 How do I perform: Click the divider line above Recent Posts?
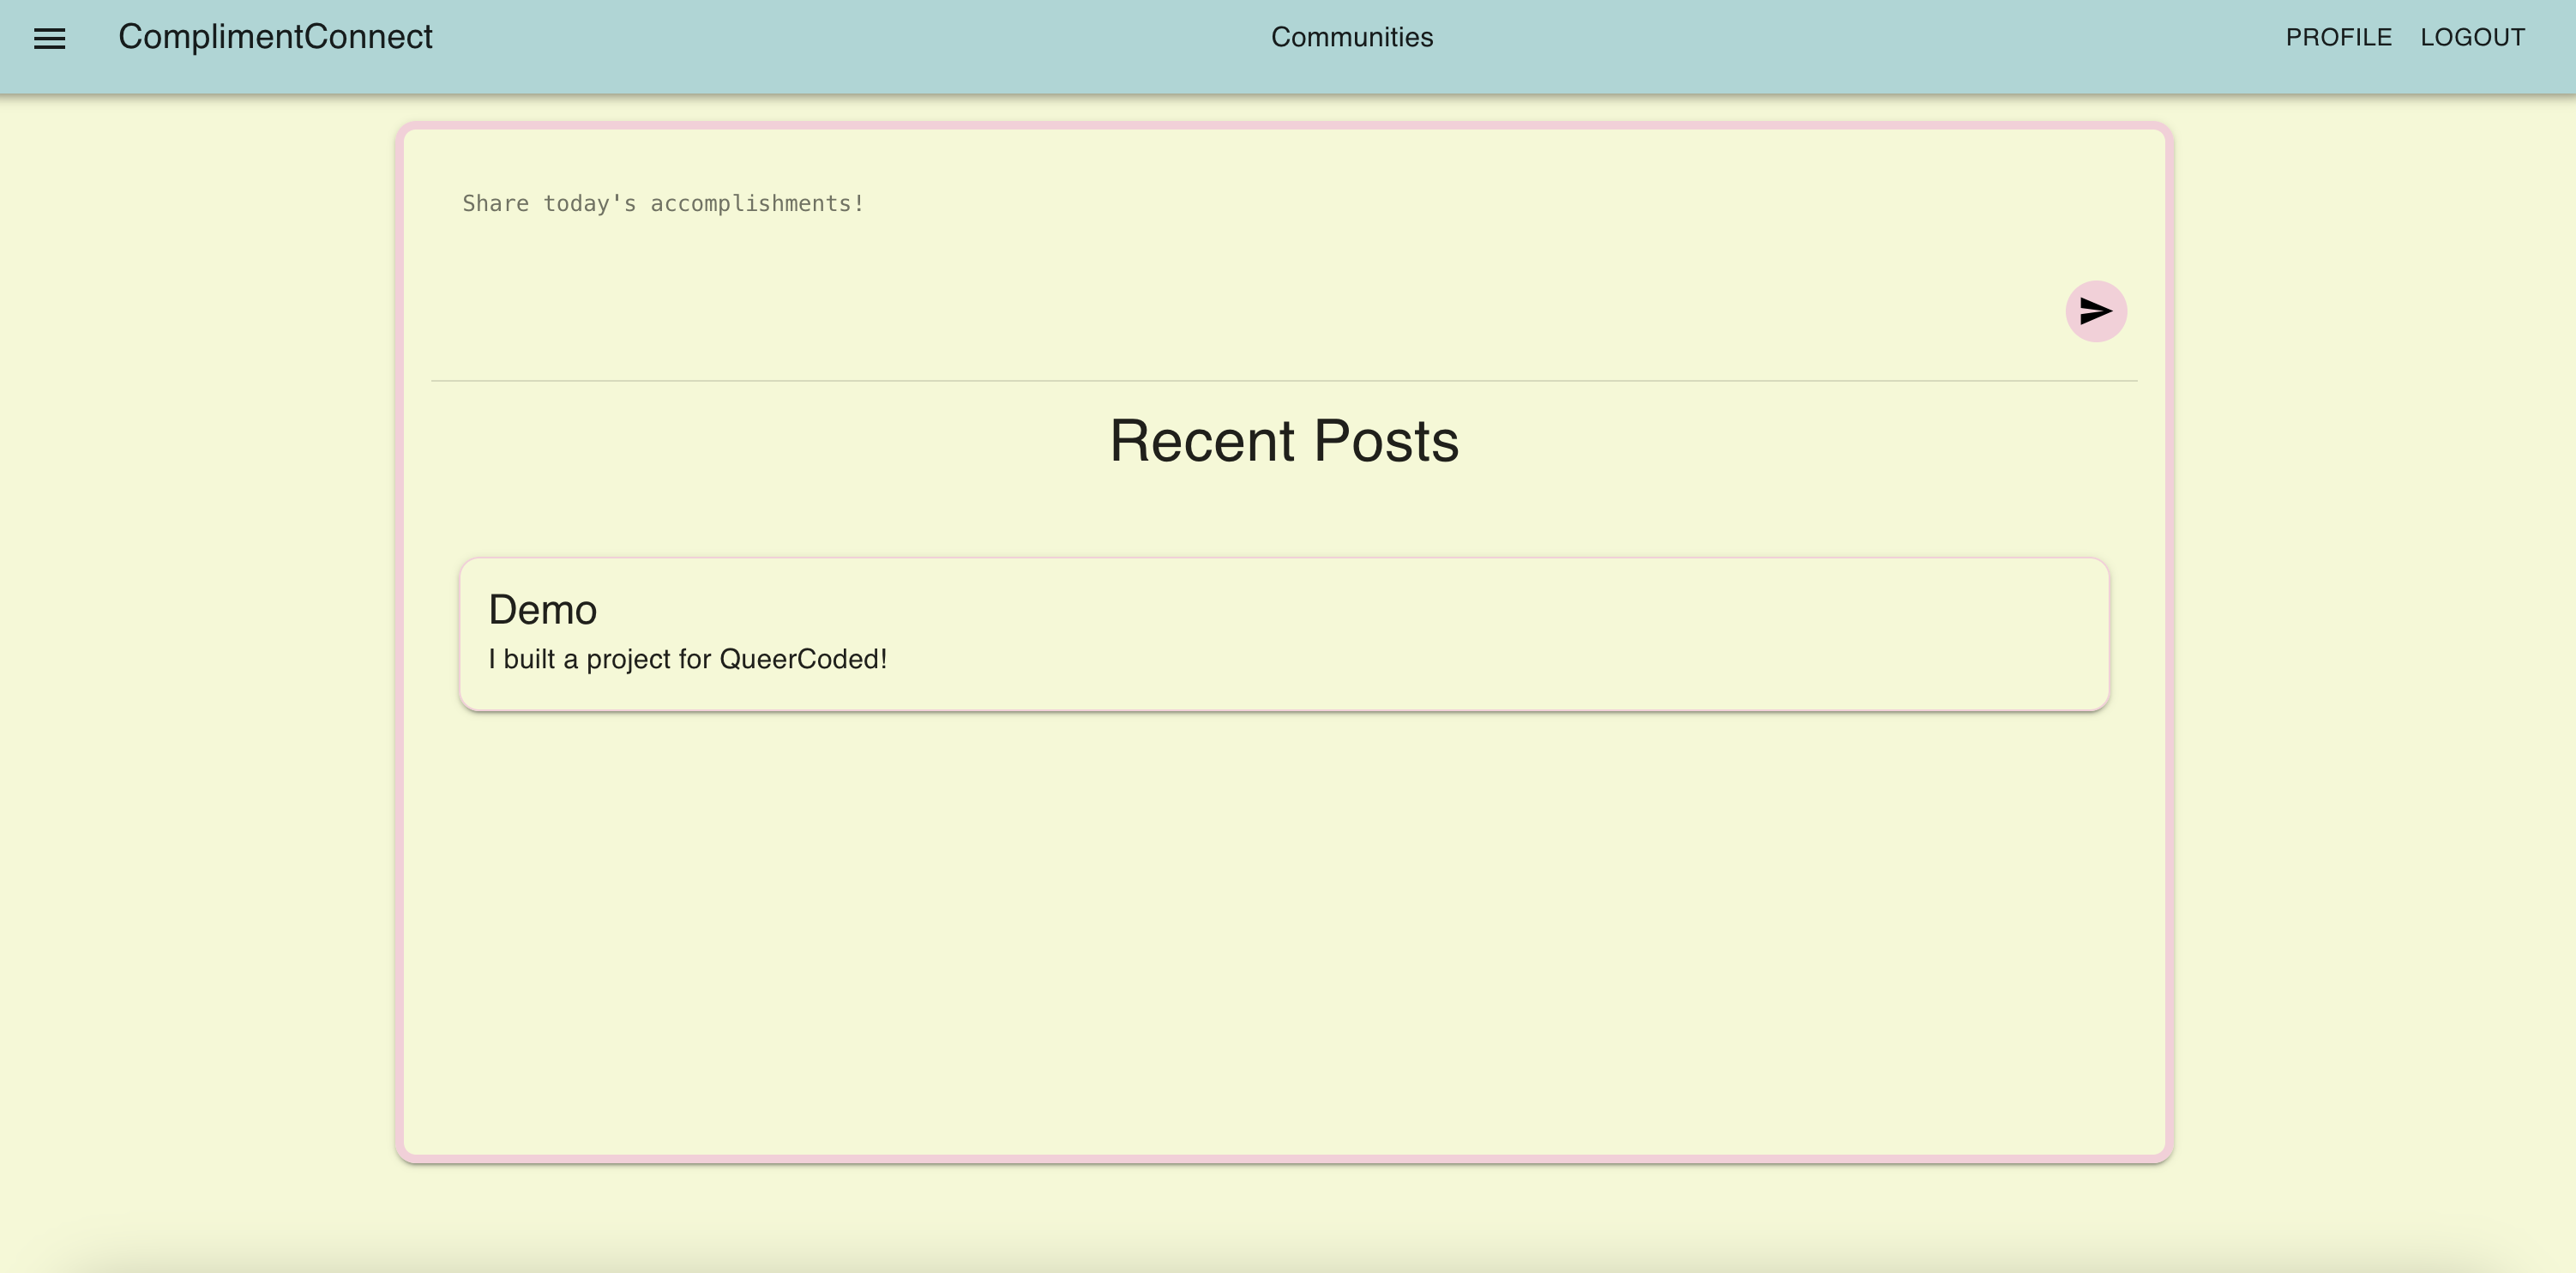tap(1284, 381)
